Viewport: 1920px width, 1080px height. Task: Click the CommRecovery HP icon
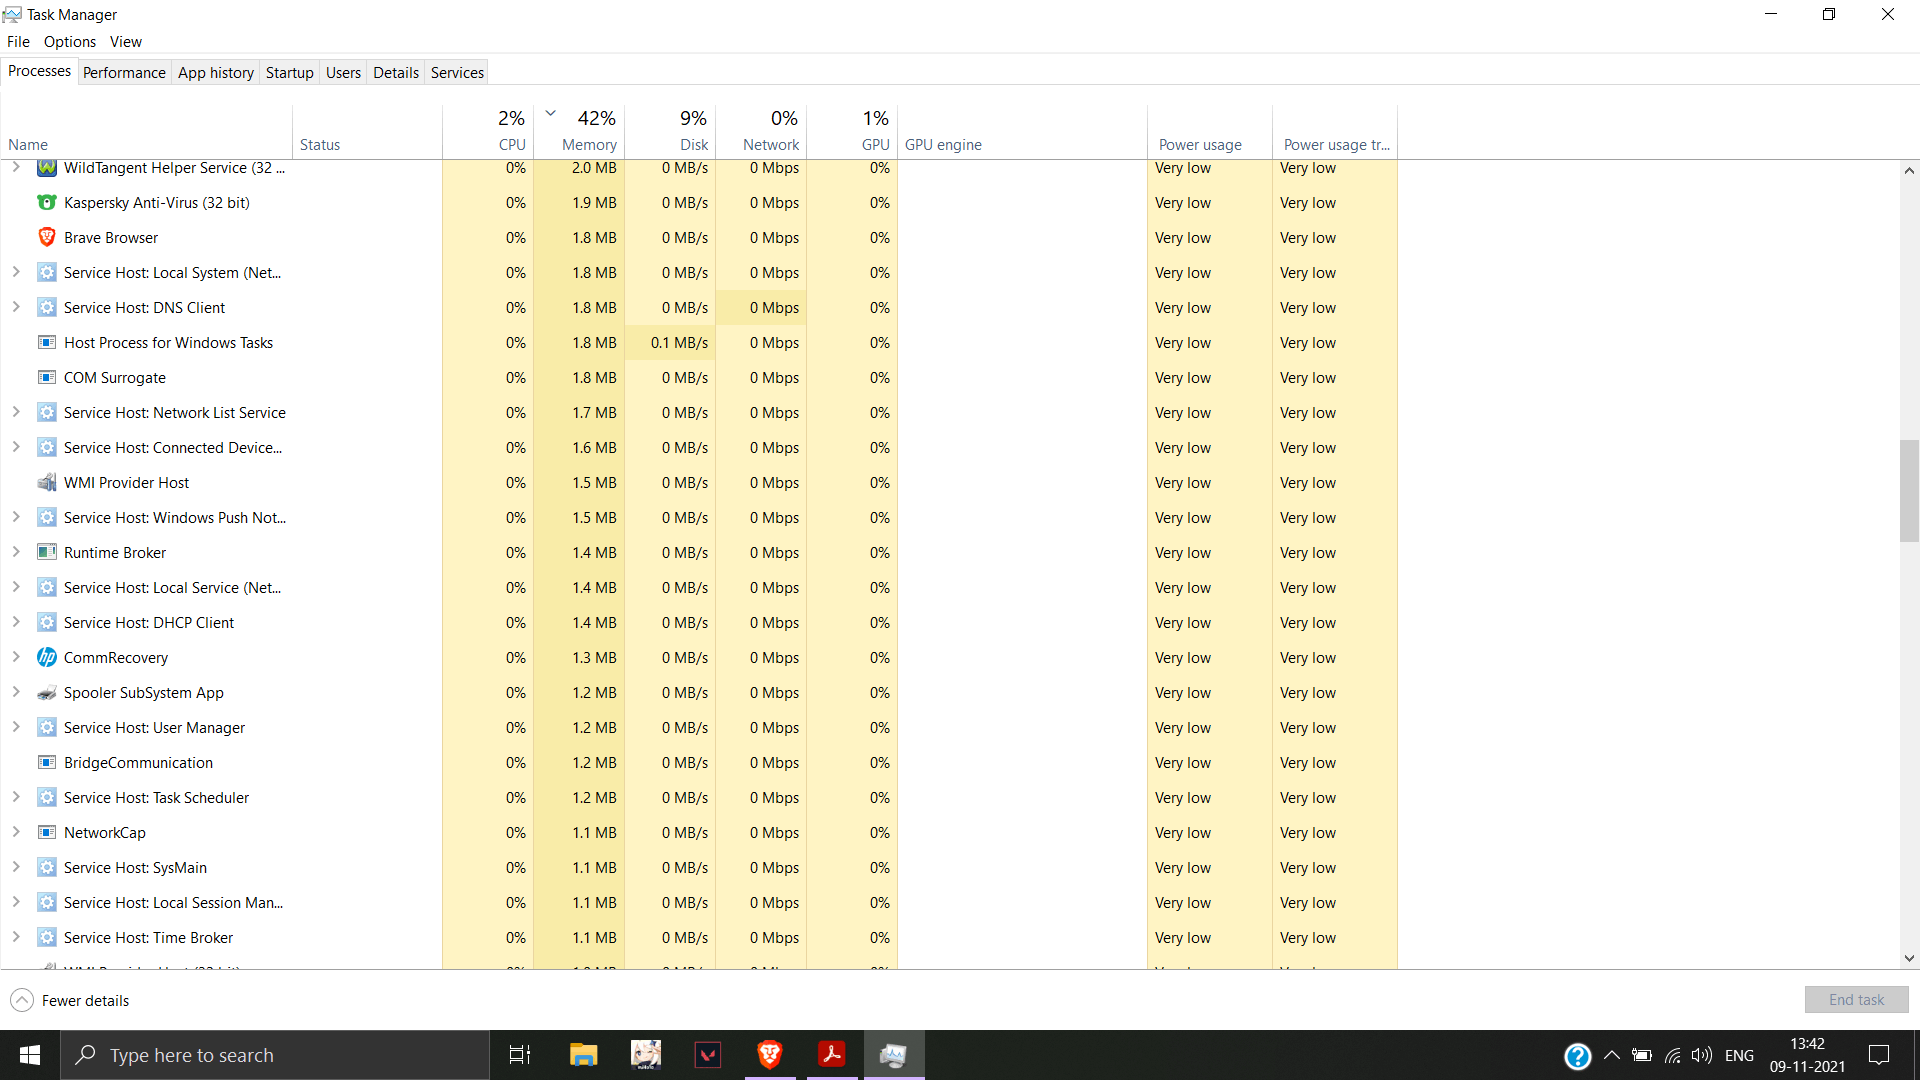click(47, 658)
